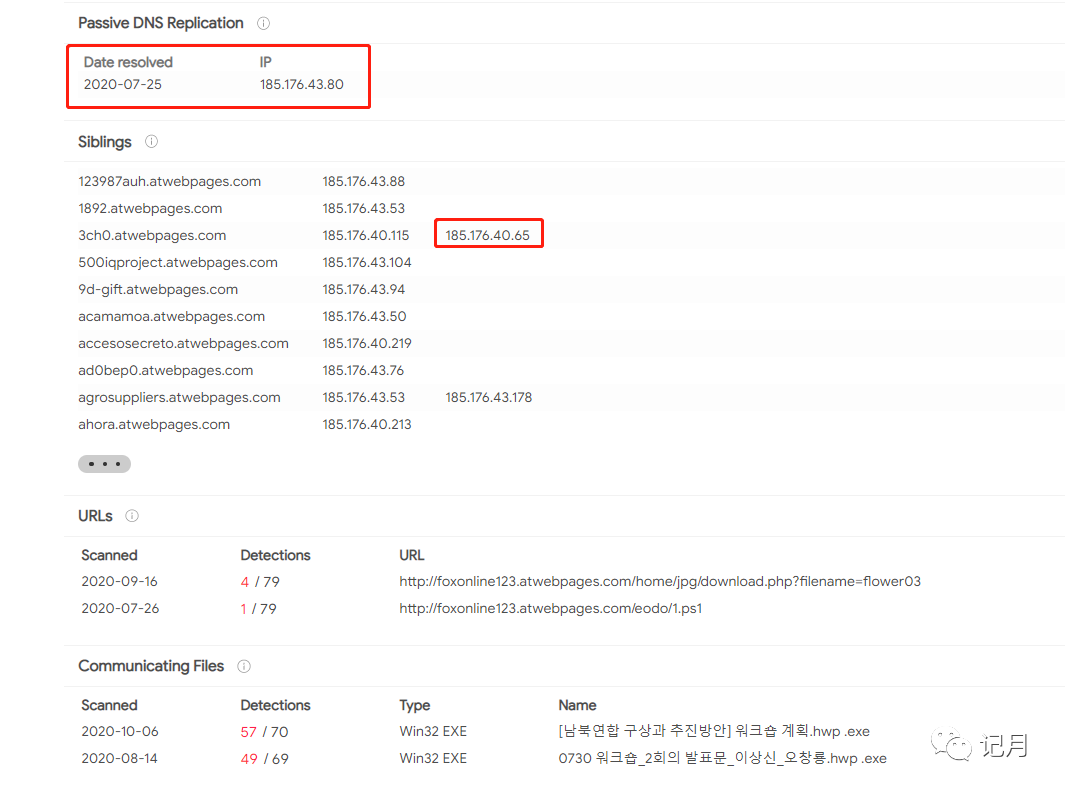Open file '[남북연합 구상과 추진방안] 워크숍 계획.hwp .exe'

(x=714, y=732)
